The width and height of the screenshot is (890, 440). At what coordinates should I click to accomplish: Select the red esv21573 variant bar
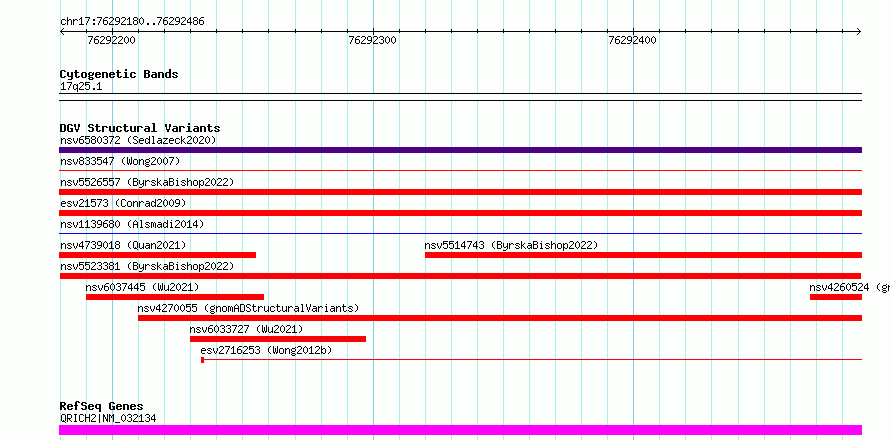click(460, 213)
